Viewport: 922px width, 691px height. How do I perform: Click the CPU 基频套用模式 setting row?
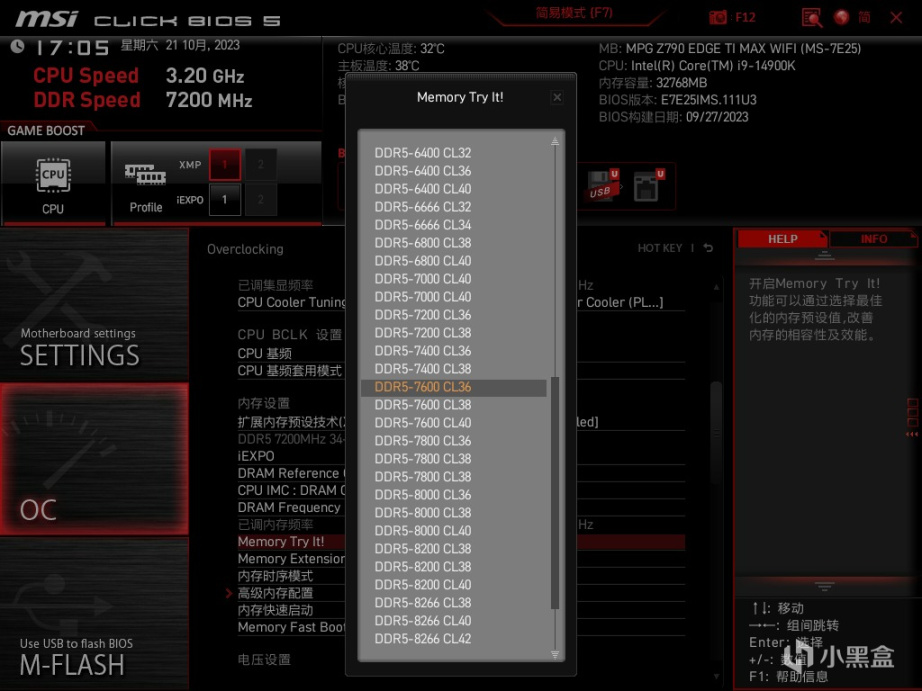291,371
